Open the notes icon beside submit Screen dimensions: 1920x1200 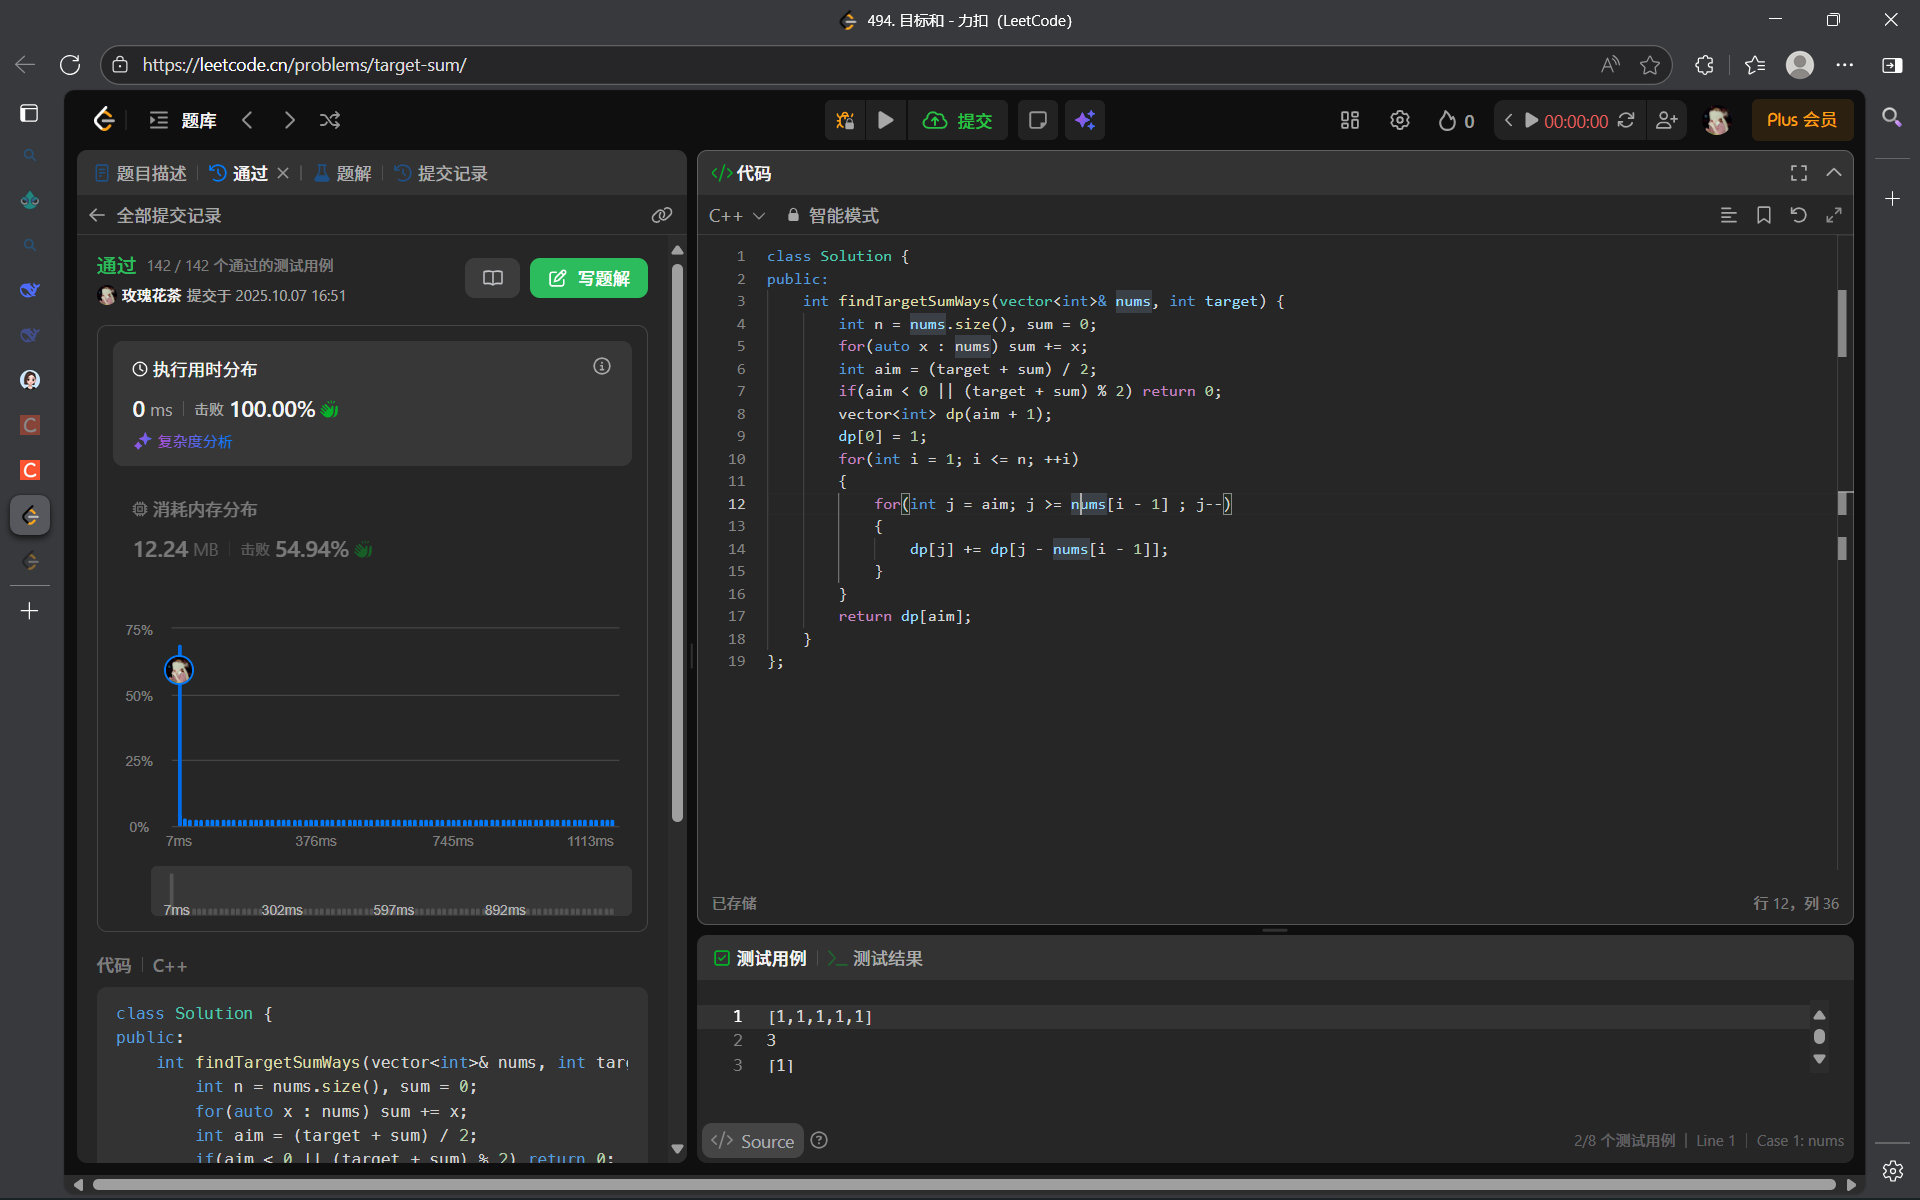pos(1038,120)
